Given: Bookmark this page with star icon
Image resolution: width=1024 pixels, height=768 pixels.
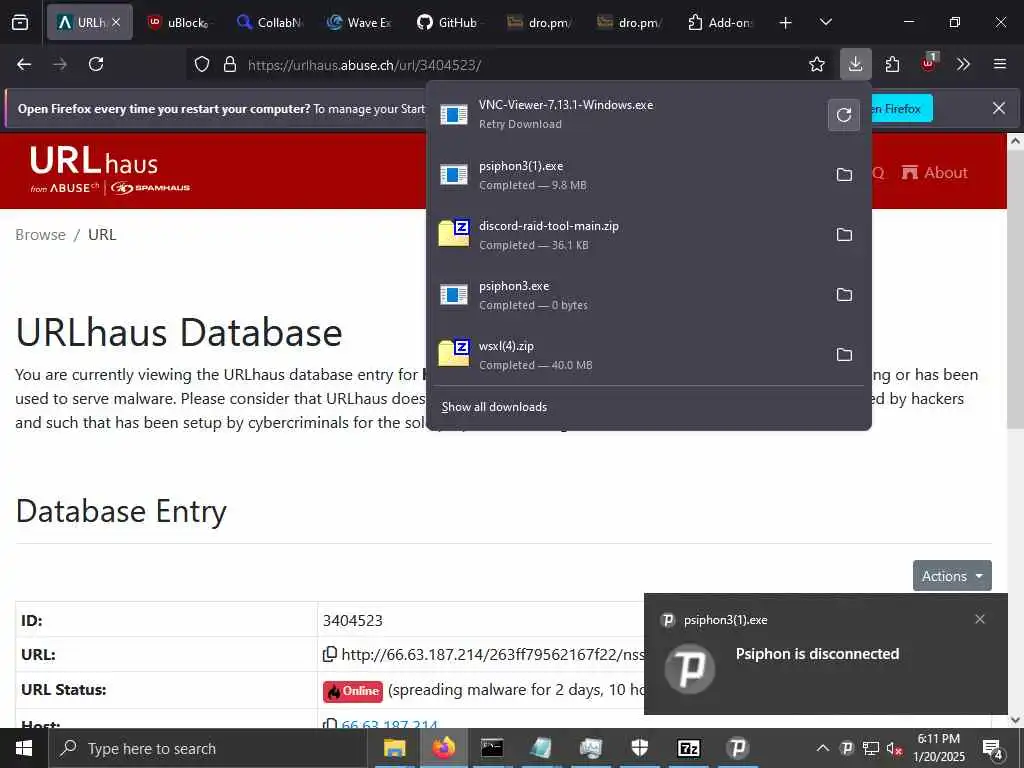Looking at the screenshot, I should [816, 64].
